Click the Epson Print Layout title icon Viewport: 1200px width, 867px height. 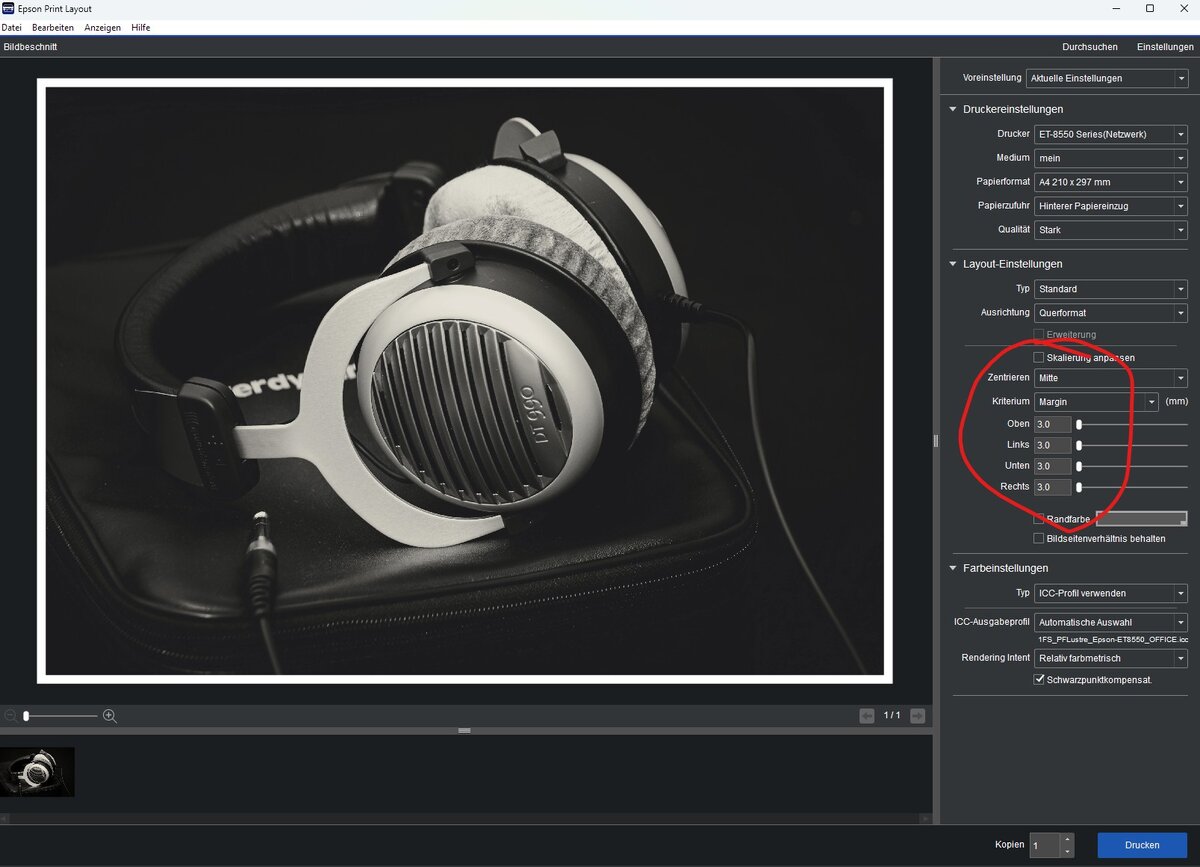8,8
